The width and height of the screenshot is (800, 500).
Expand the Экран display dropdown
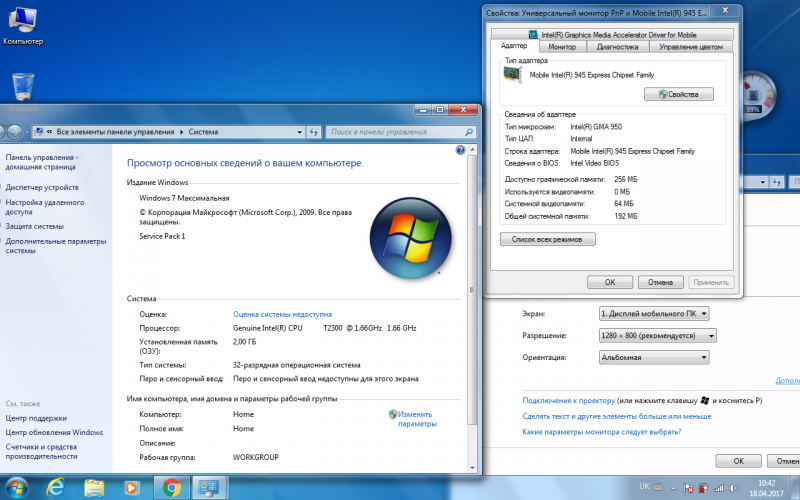tap(654, 313)
